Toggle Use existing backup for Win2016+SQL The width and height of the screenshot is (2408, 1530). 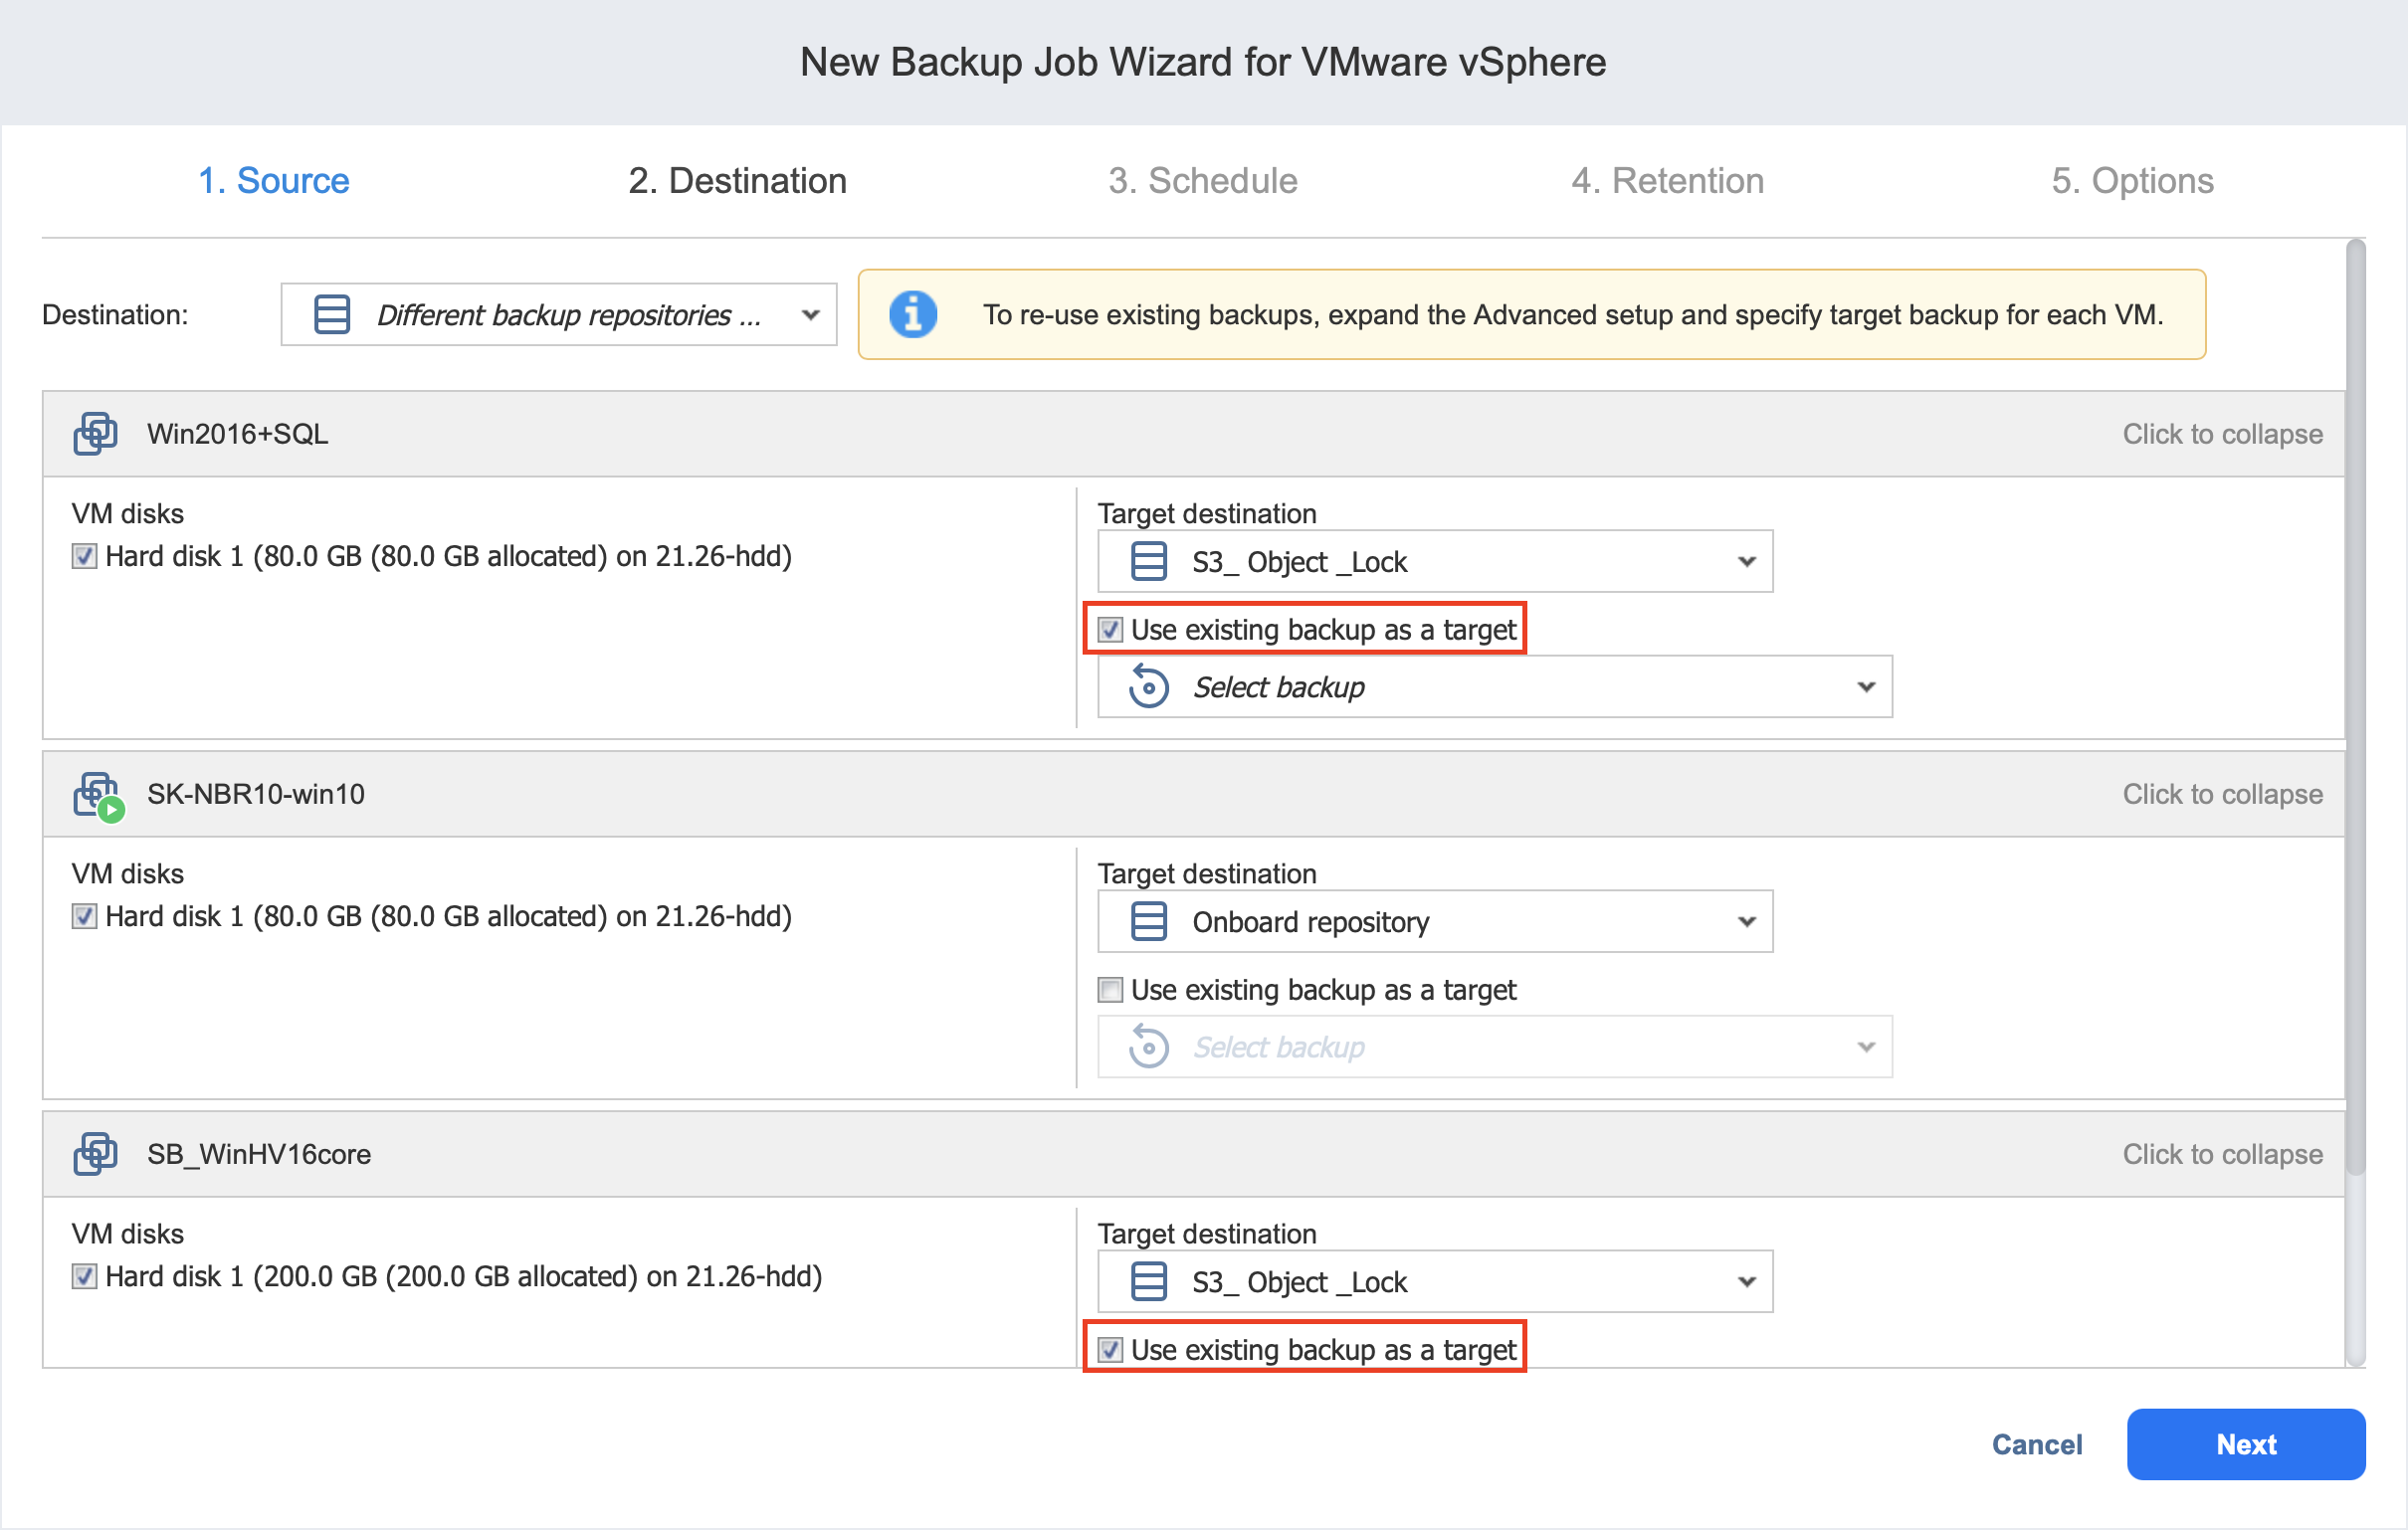click(1110, 629)
